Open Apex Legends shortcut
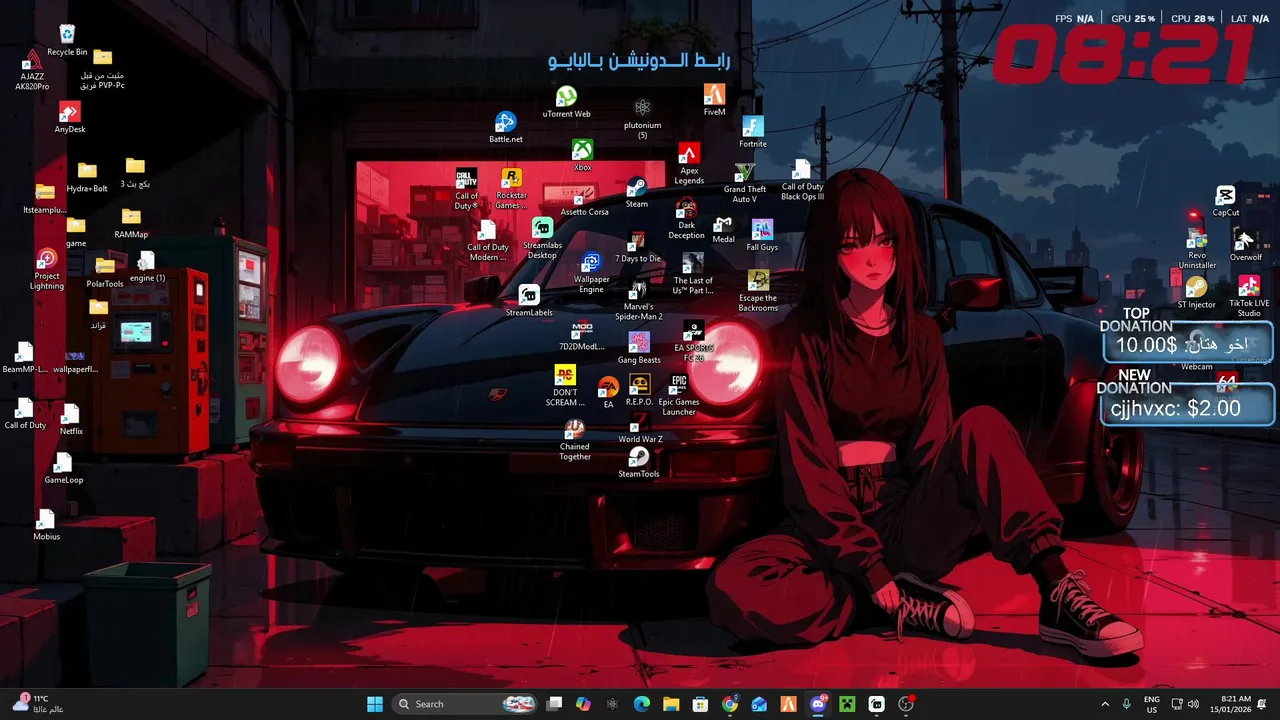The image size is (1280, 720). tap(689, 164)
